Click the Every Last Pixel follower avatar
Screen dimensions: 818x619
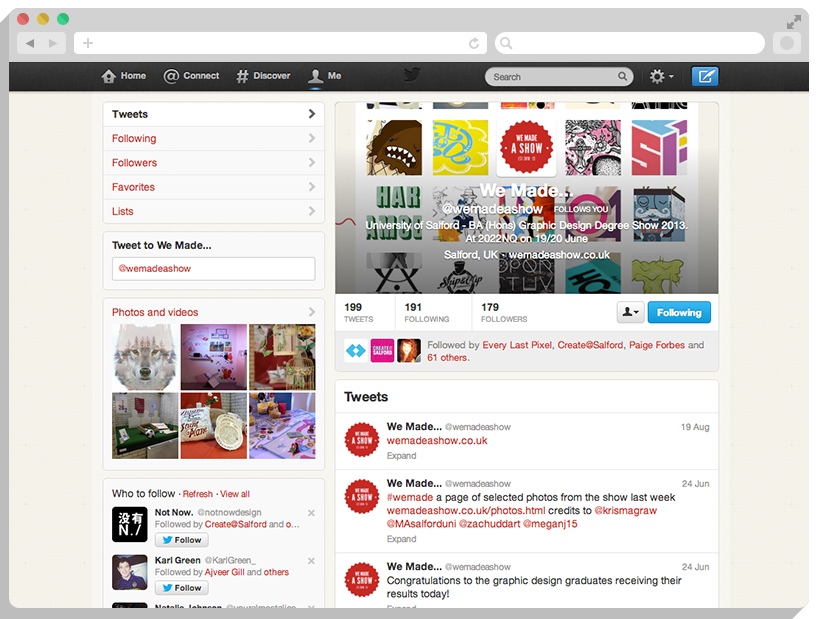pos(356,350)
